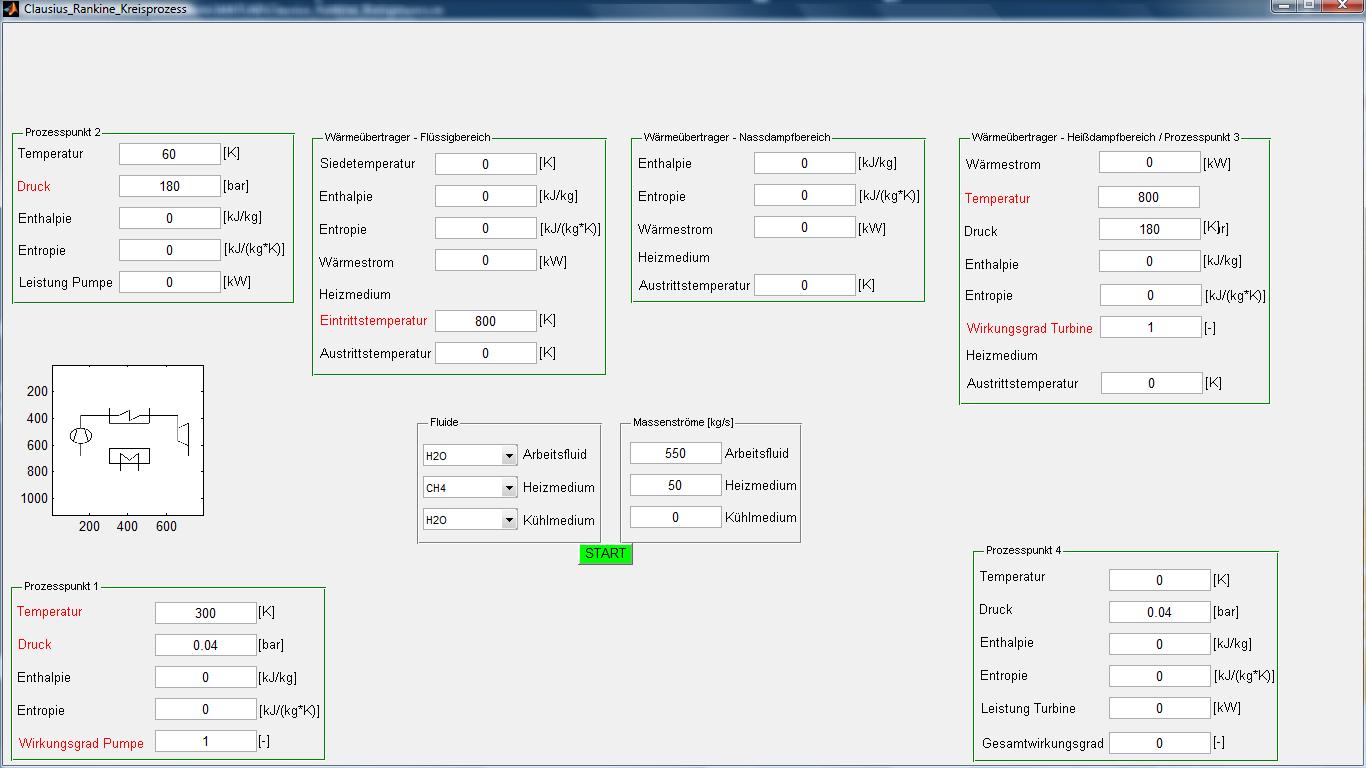Click the MATLAB icon in the title bar
Image resolution: width=1366 pixels, height=768 pixels.
(11, 8)
